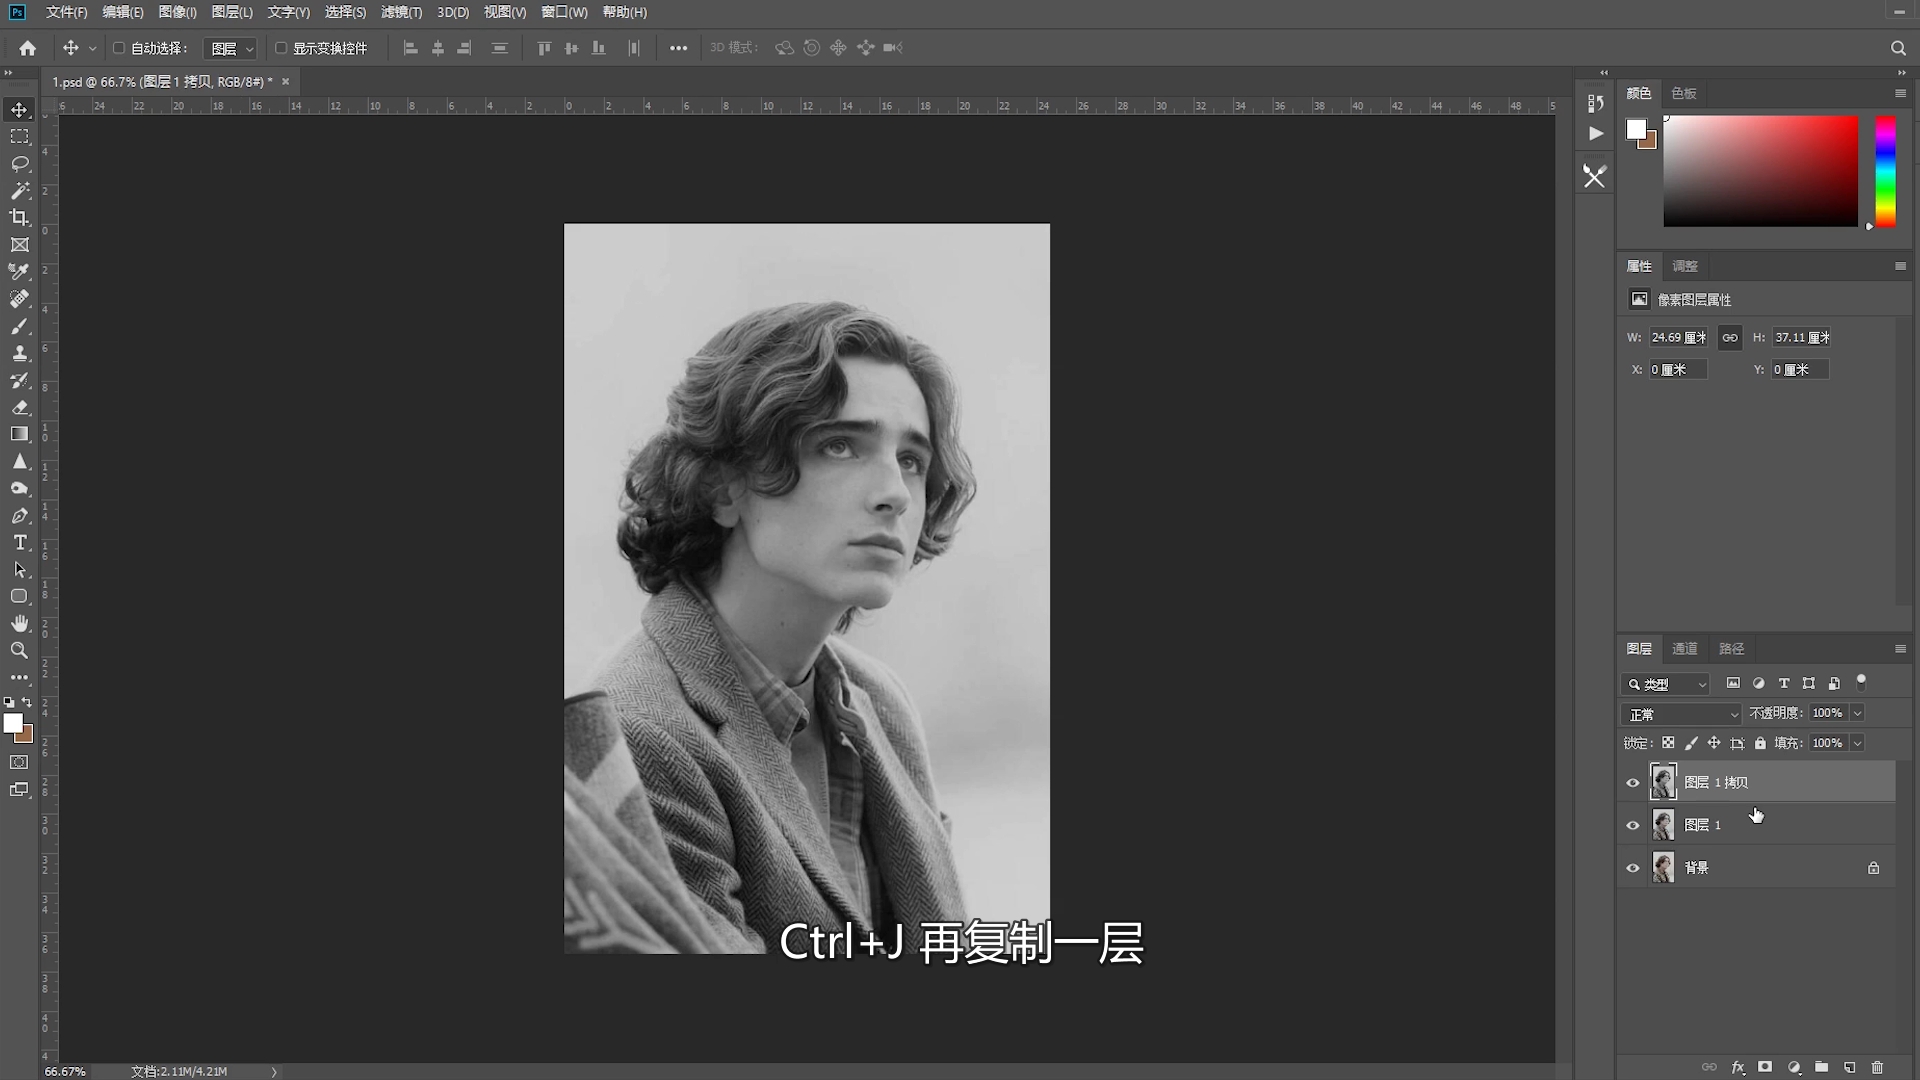The image size is (1920, 1080).
Task: Add a layer mask via panel icon
Action: point(1765,1068)
